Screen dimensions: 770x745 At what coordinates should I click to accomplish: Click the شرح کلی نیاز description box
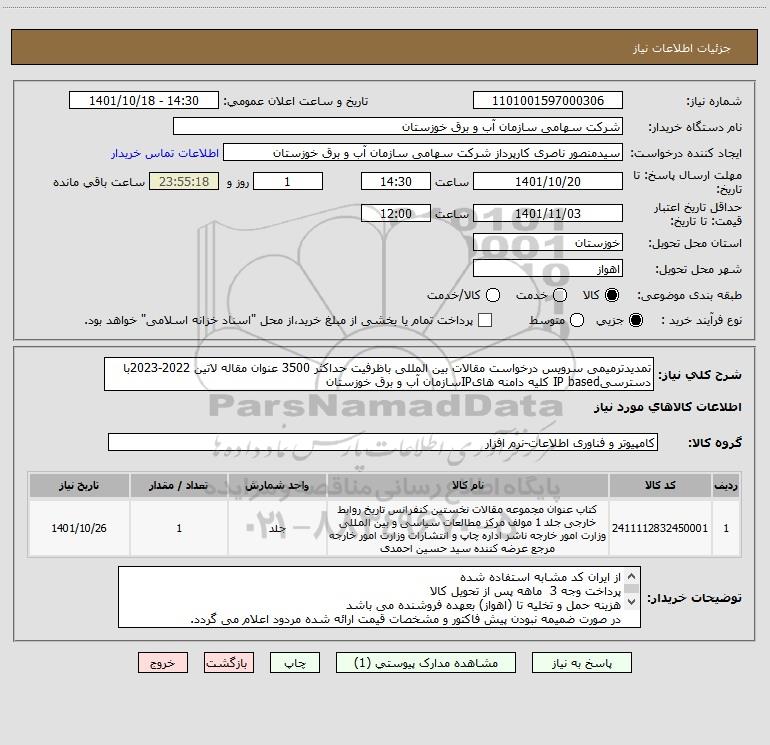pyautogui.click(x=379, y=374)
